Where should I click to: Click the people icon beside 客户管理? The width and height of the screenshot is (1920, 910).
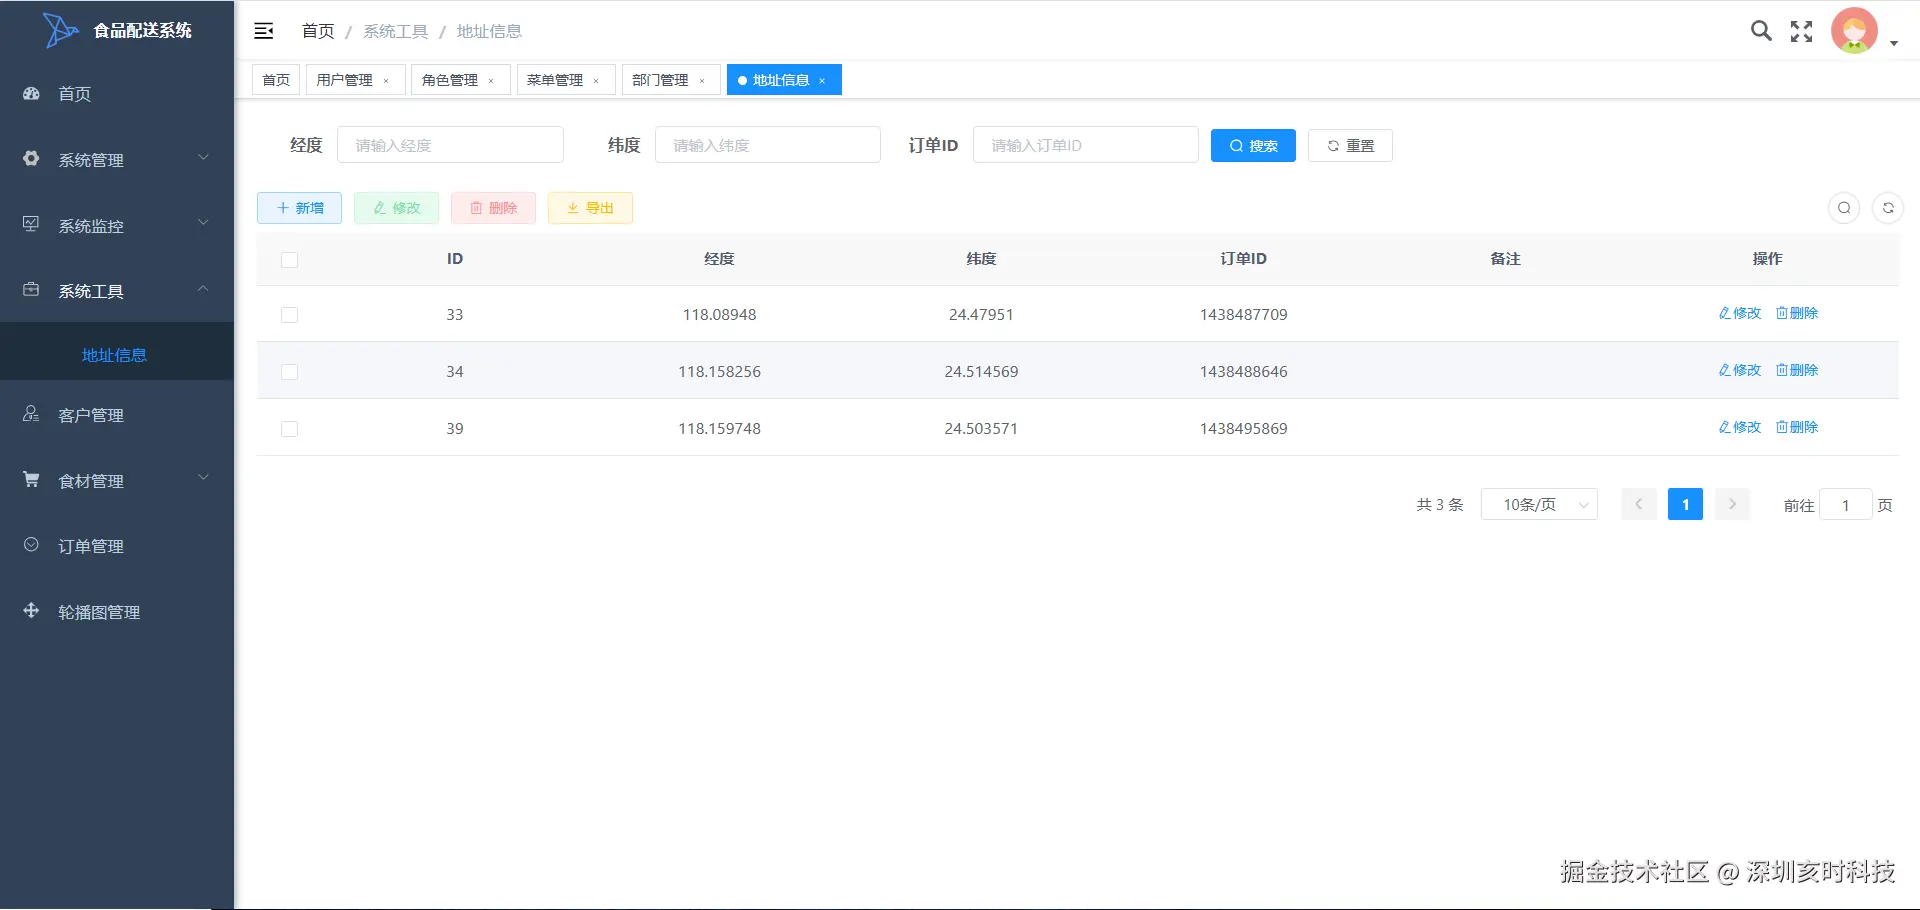click(31, 414)
